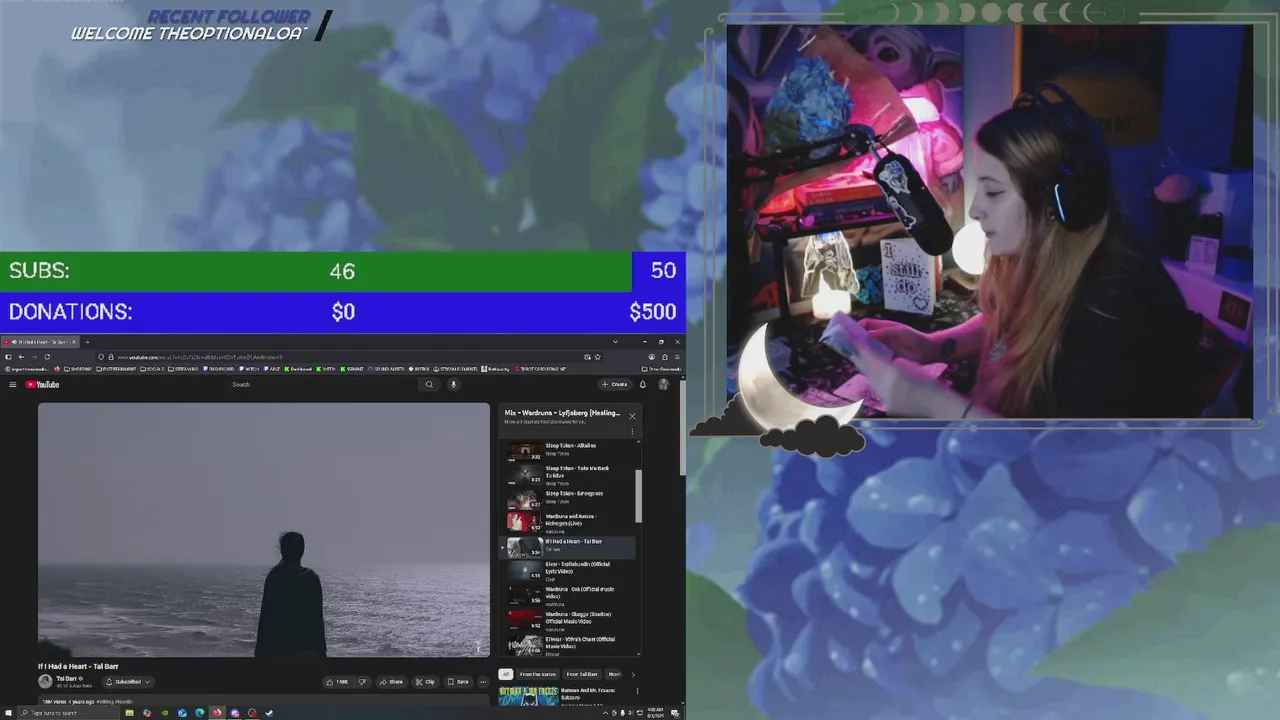1280x720 pixels.
Task: Open more actions ellipsis under video
Action: 483,682
